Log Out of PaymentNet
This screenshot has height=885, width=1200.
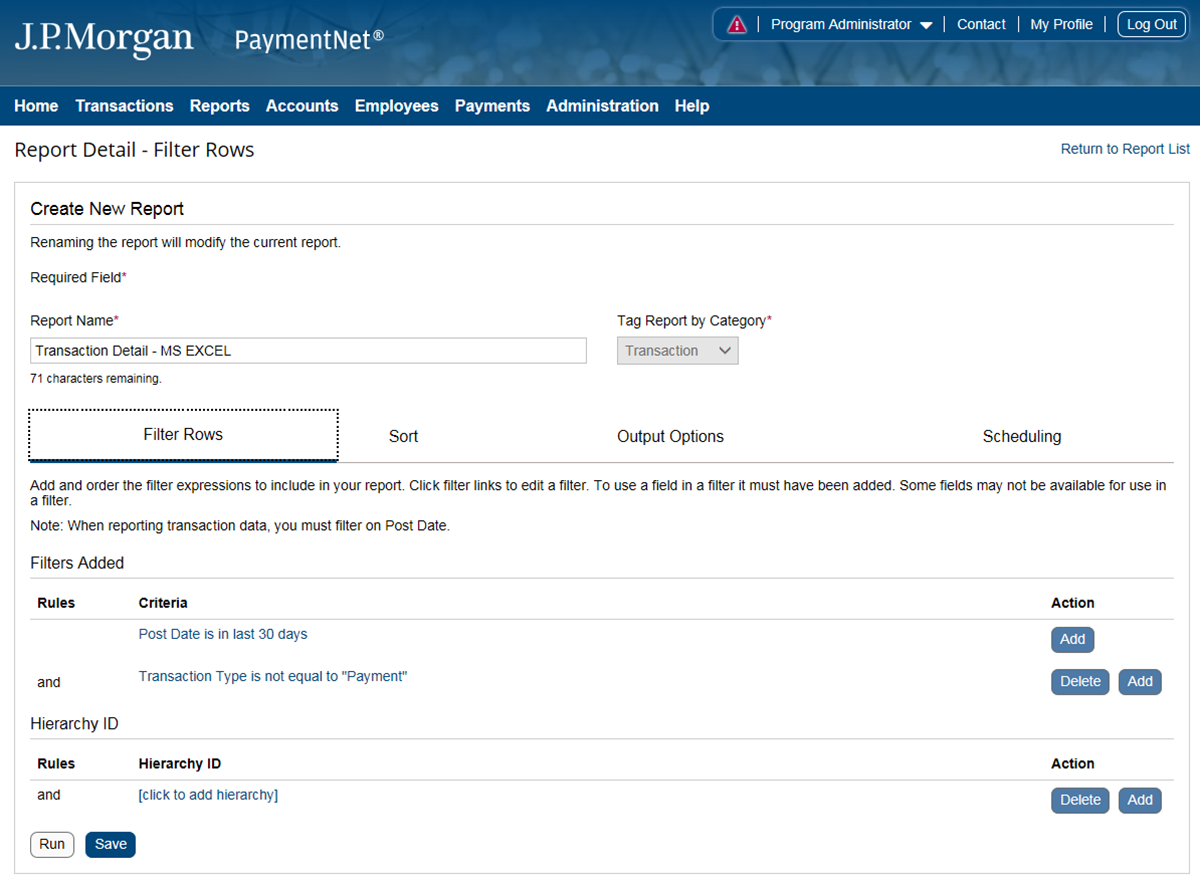1151,25
